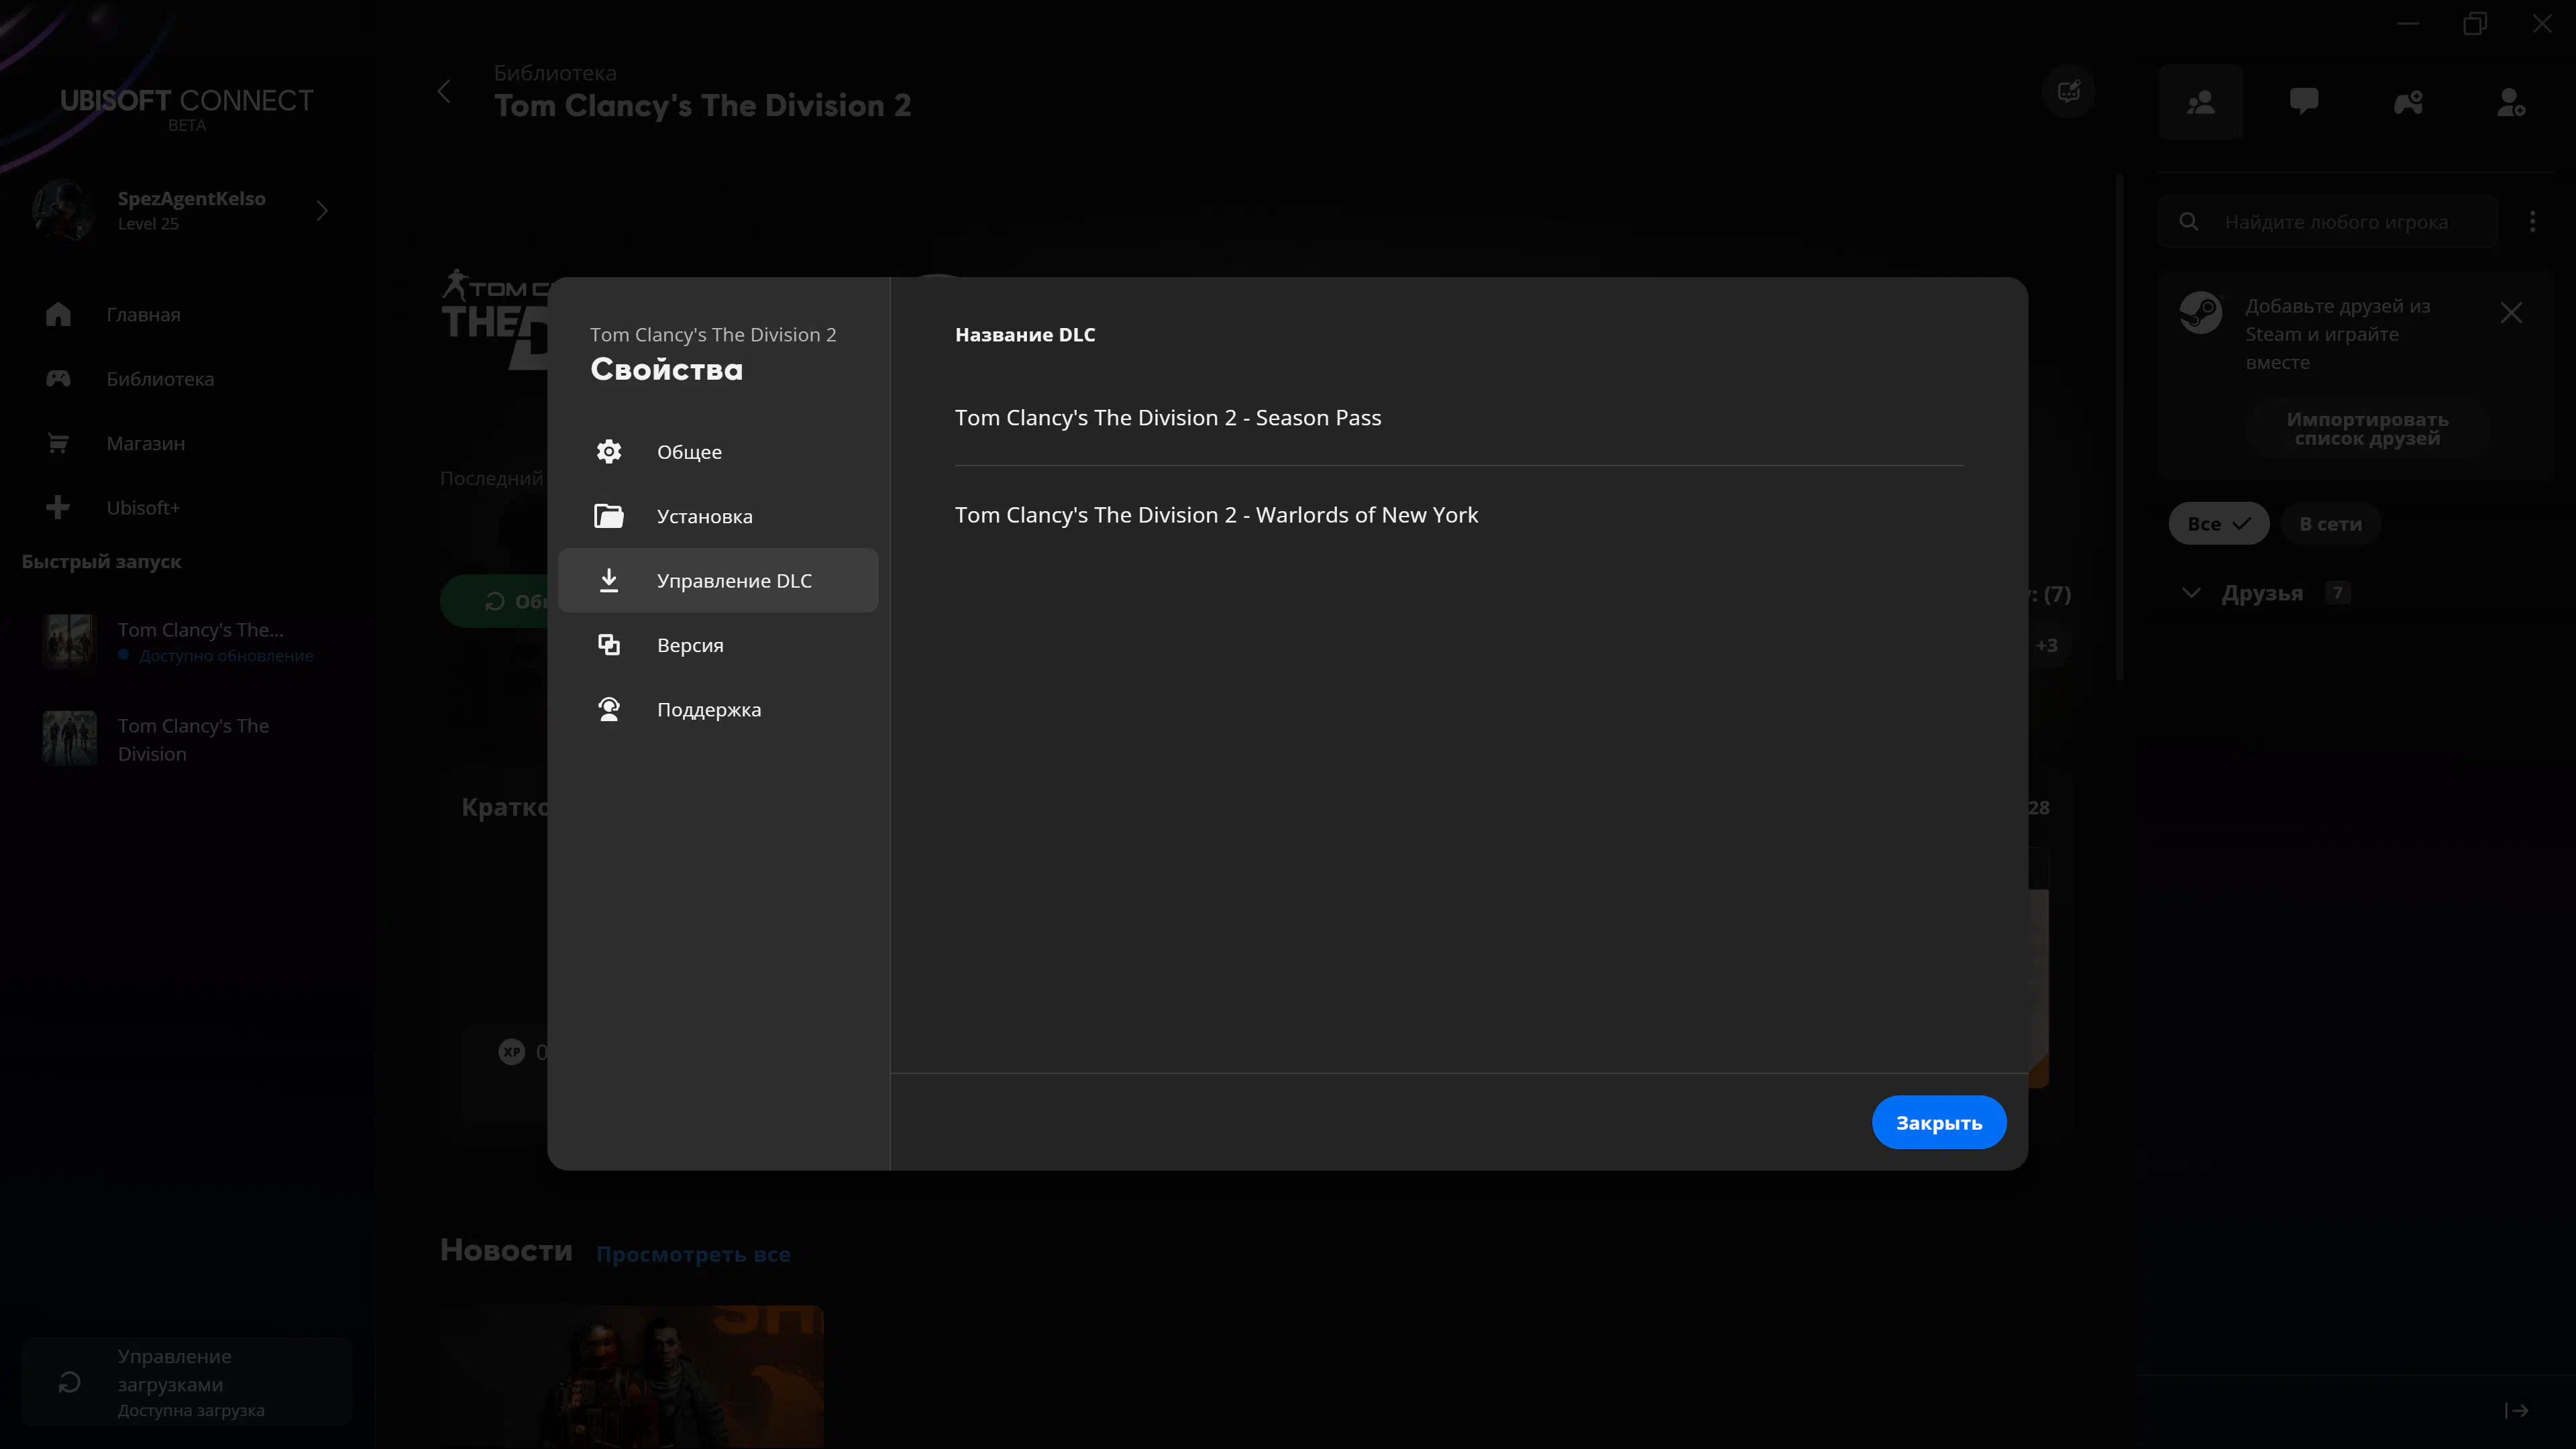Click the gamepad library icon
The image size is (2576, 1449).
tap(58, 378)
